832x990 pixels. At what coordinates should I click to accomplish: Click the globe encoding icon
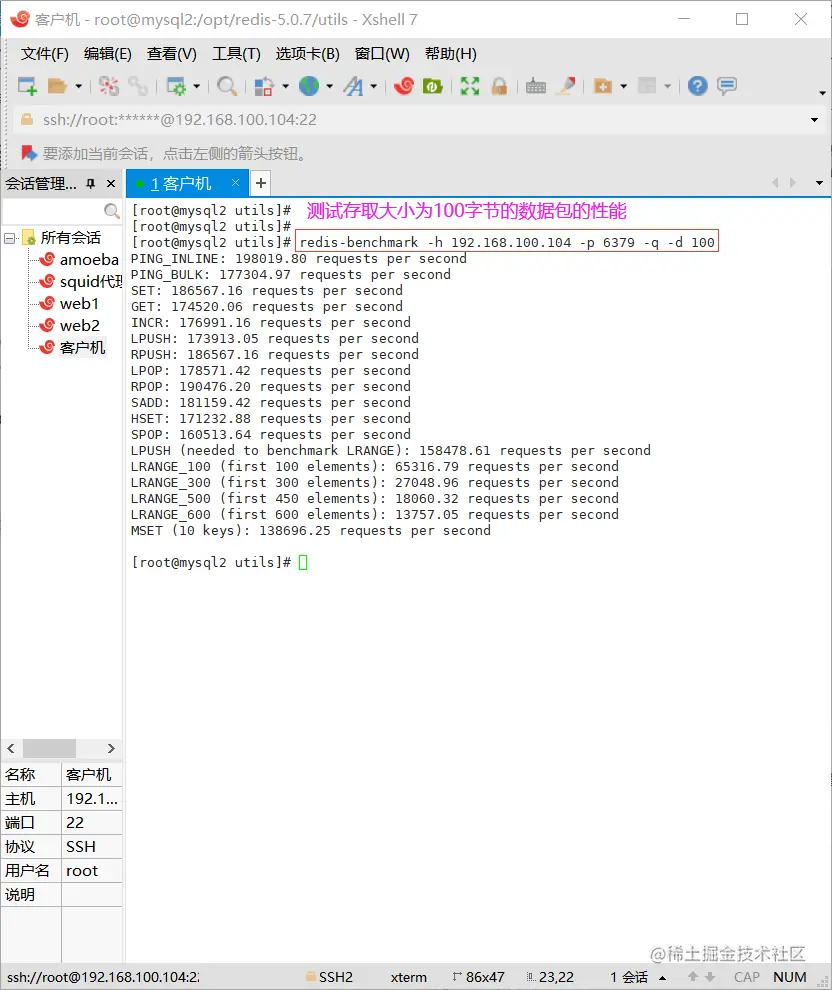(x=309, y=86)
